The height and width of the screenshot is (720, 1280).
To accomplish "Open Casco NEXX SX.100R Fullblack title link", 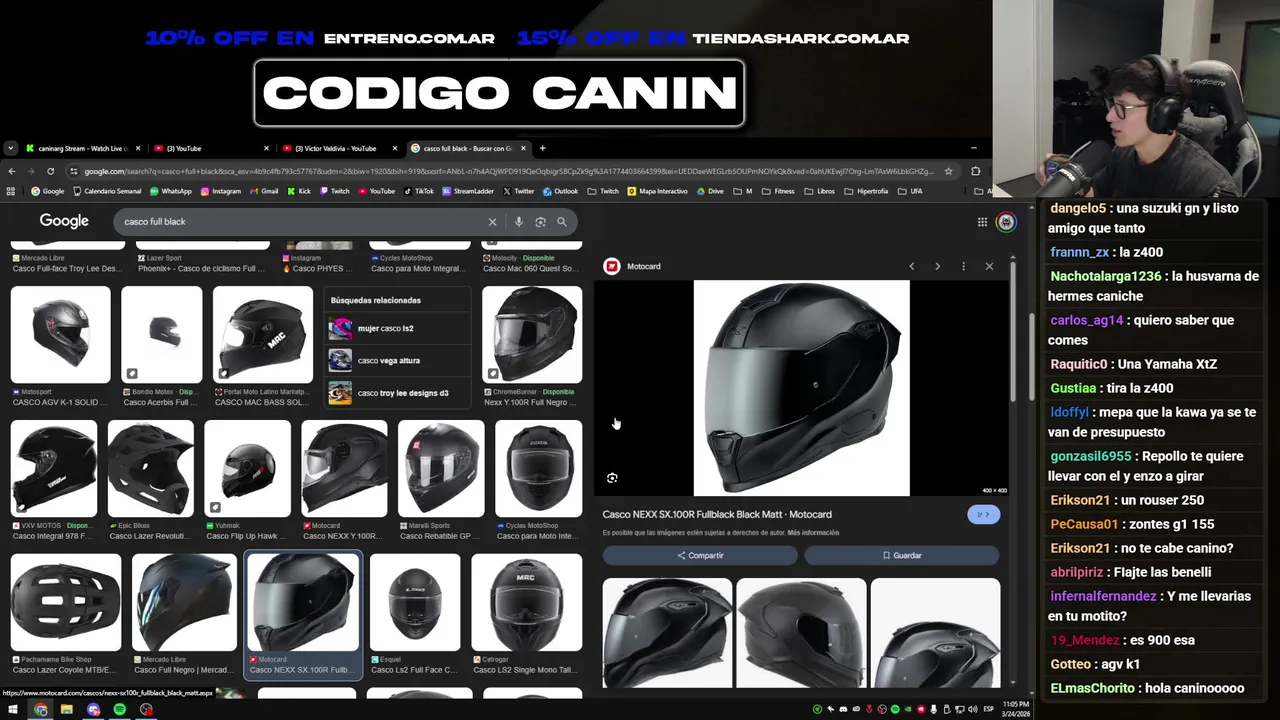I will point(717,514).
